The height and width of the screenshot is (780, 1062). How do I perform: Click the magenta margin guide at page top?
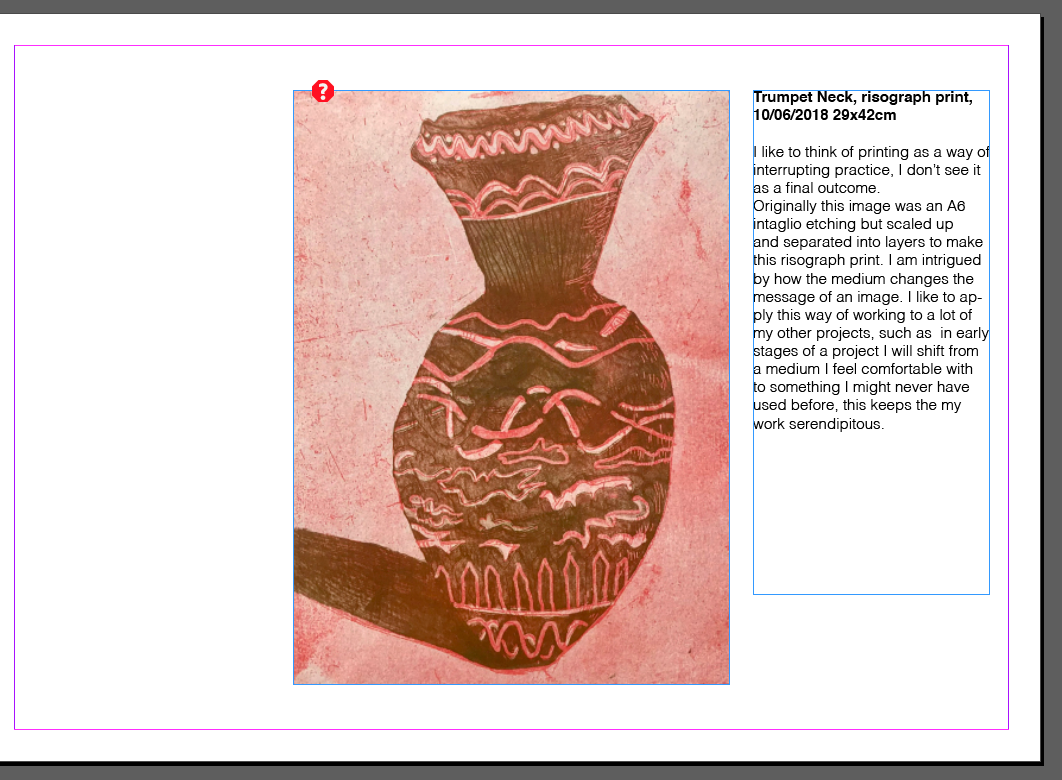point(511,46)
